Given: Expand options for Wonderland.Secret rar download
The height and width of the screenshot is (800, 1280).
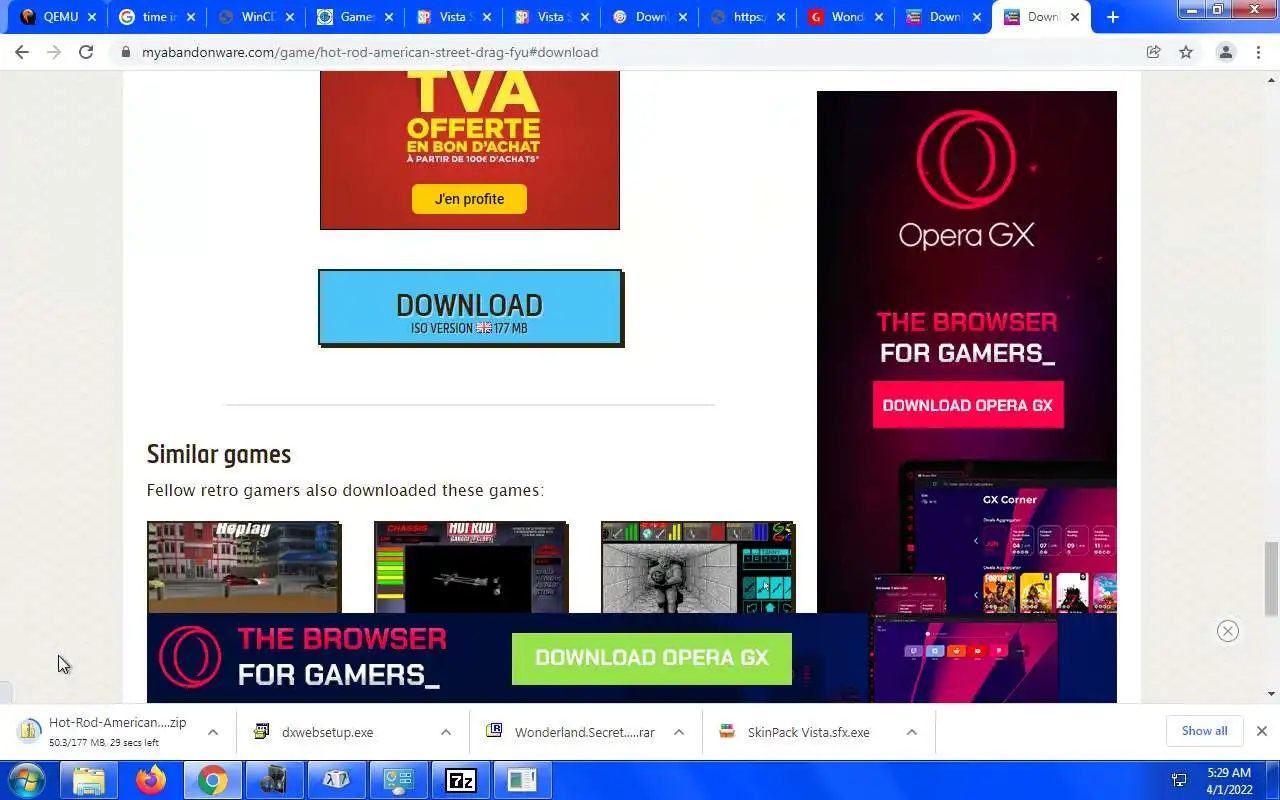Looking at the screenshot, I should point(679,732).
